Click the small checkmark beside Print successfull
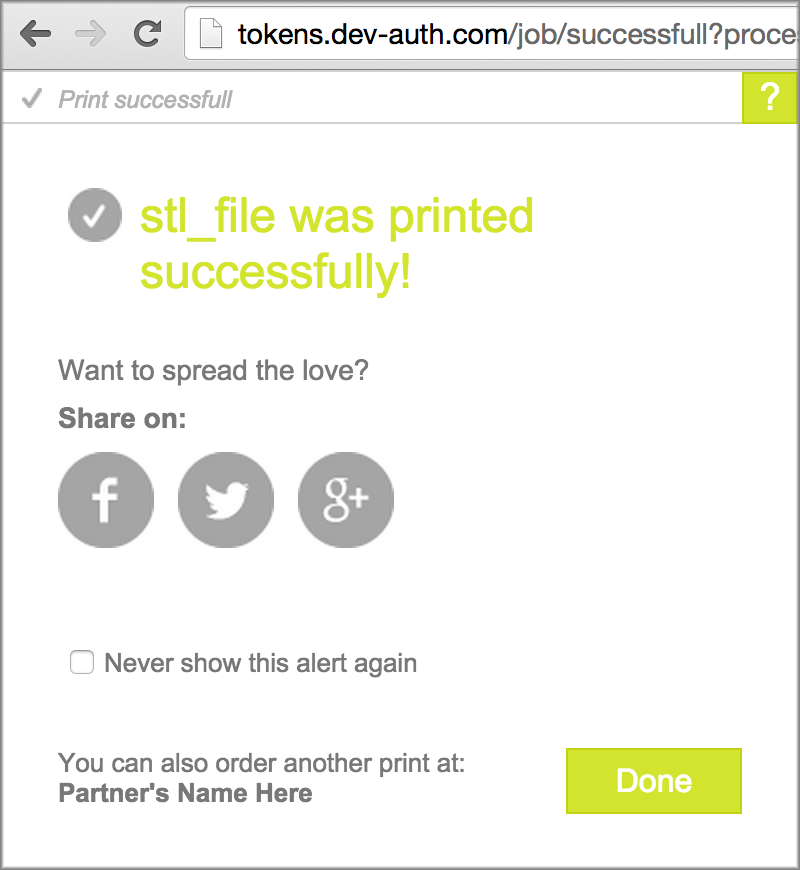The width and height of the screenshot is (800, 870). [32, 99]
